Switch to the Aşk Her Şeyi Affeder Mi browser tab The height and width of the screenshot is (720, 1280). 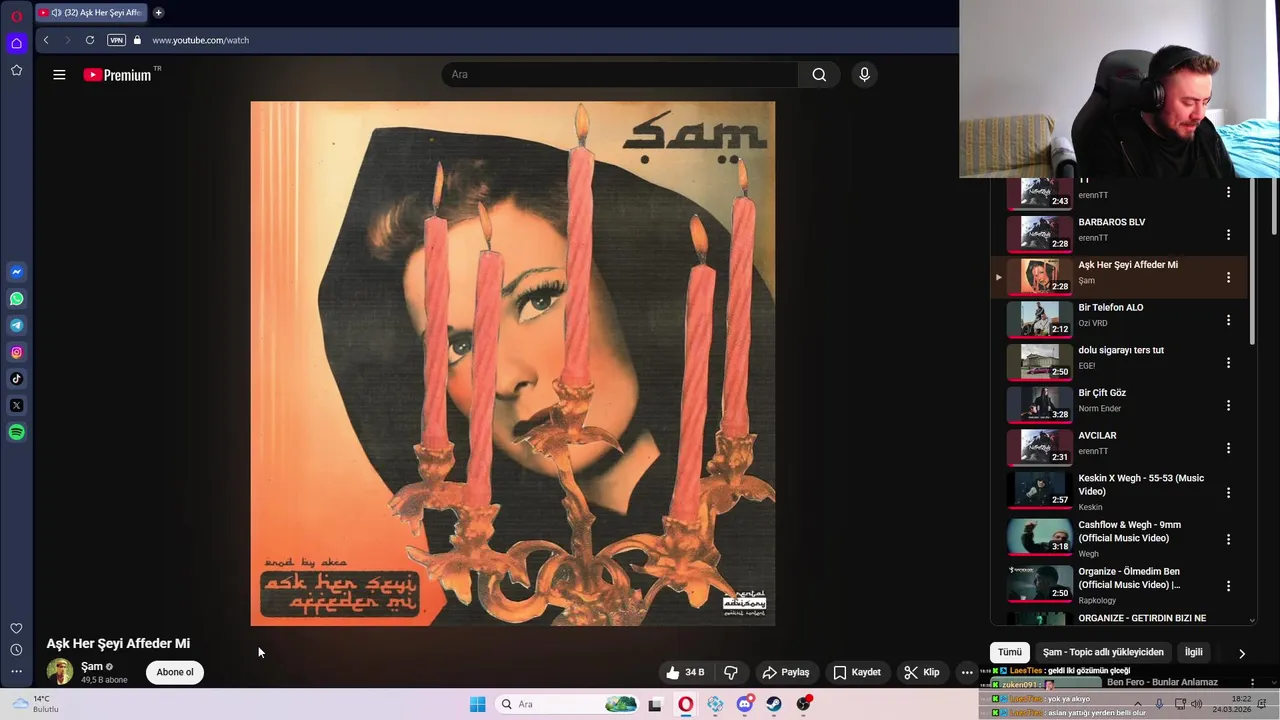point(91,13)
